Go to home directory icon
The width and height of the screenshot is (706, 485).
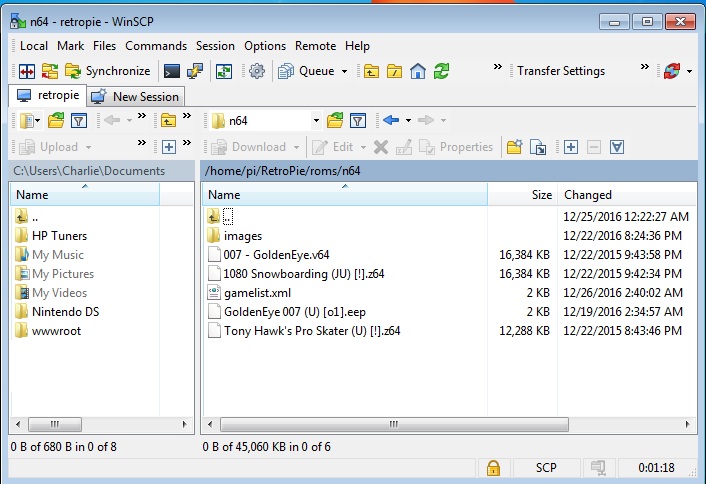pyautogui.click(x=418, y=71)
